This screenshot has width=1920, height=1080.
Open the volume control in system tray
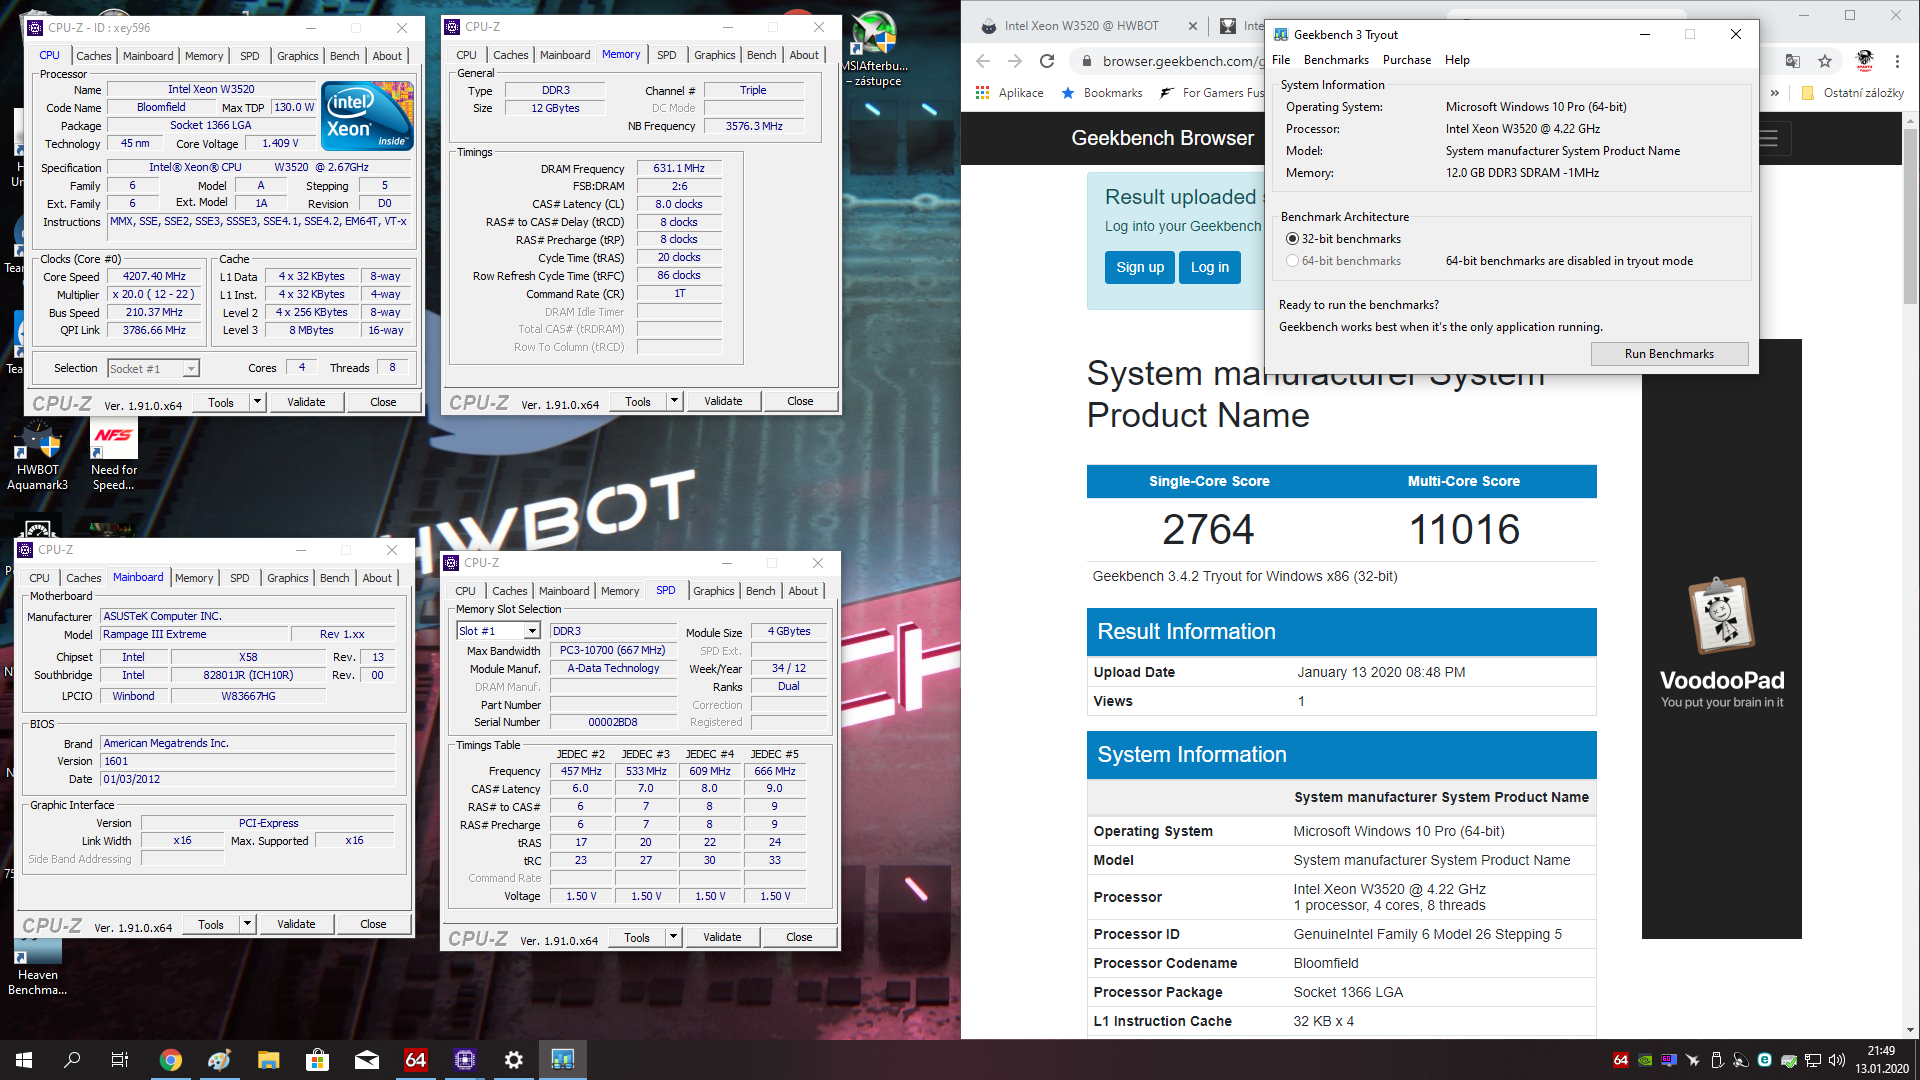pyautogui.click(x=1837, y=1060)
